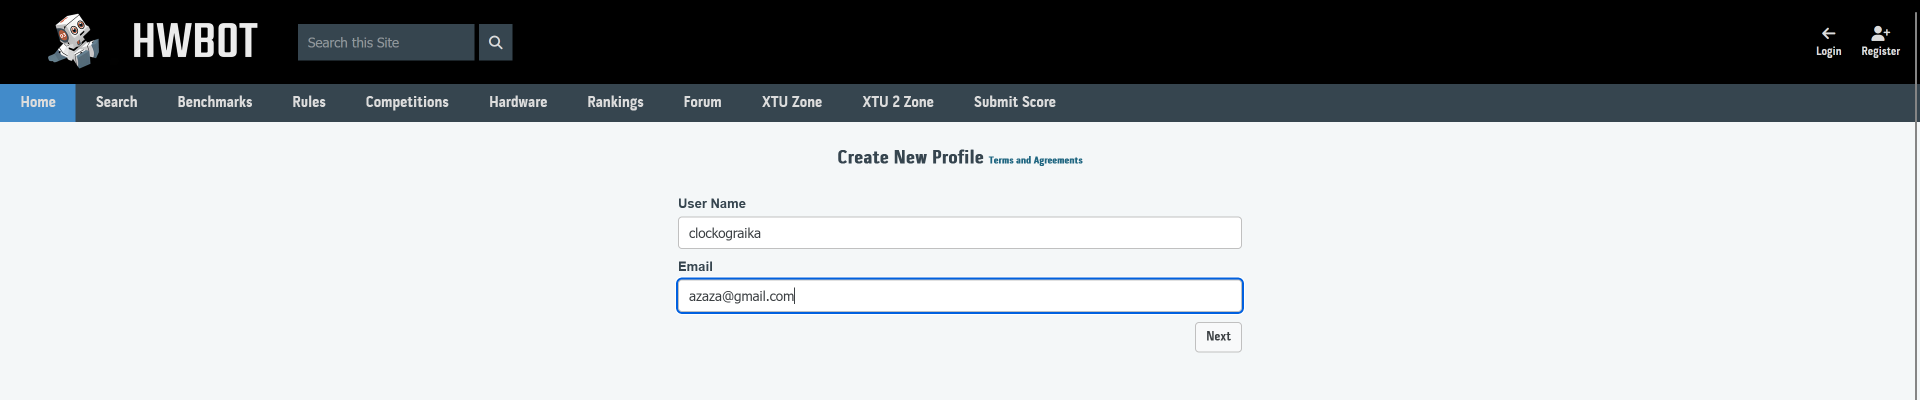Click the HWBOT robot mascot logo
Image resolution: width=1920 pixels, height=400 pixels.
[75, 41]
